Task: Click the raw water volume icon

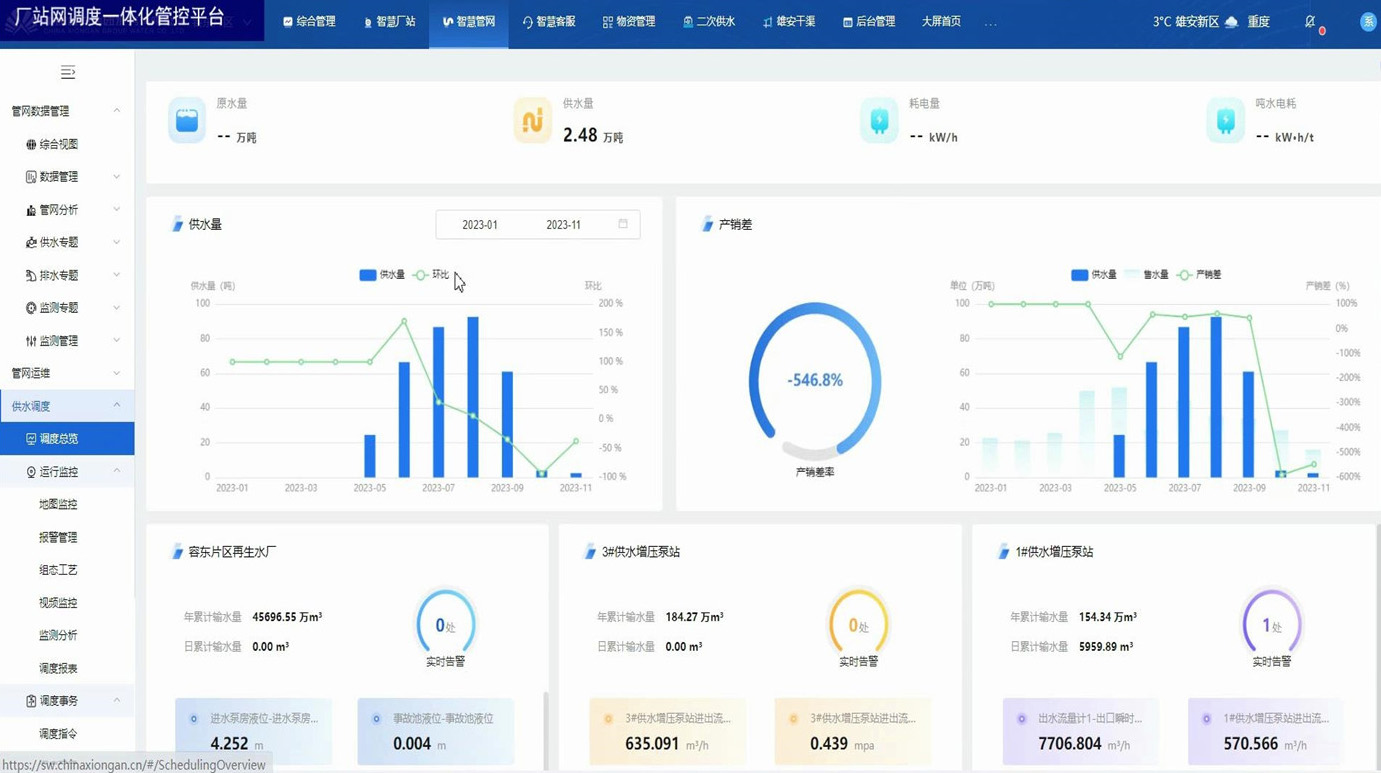Action: tap(187, 121)
